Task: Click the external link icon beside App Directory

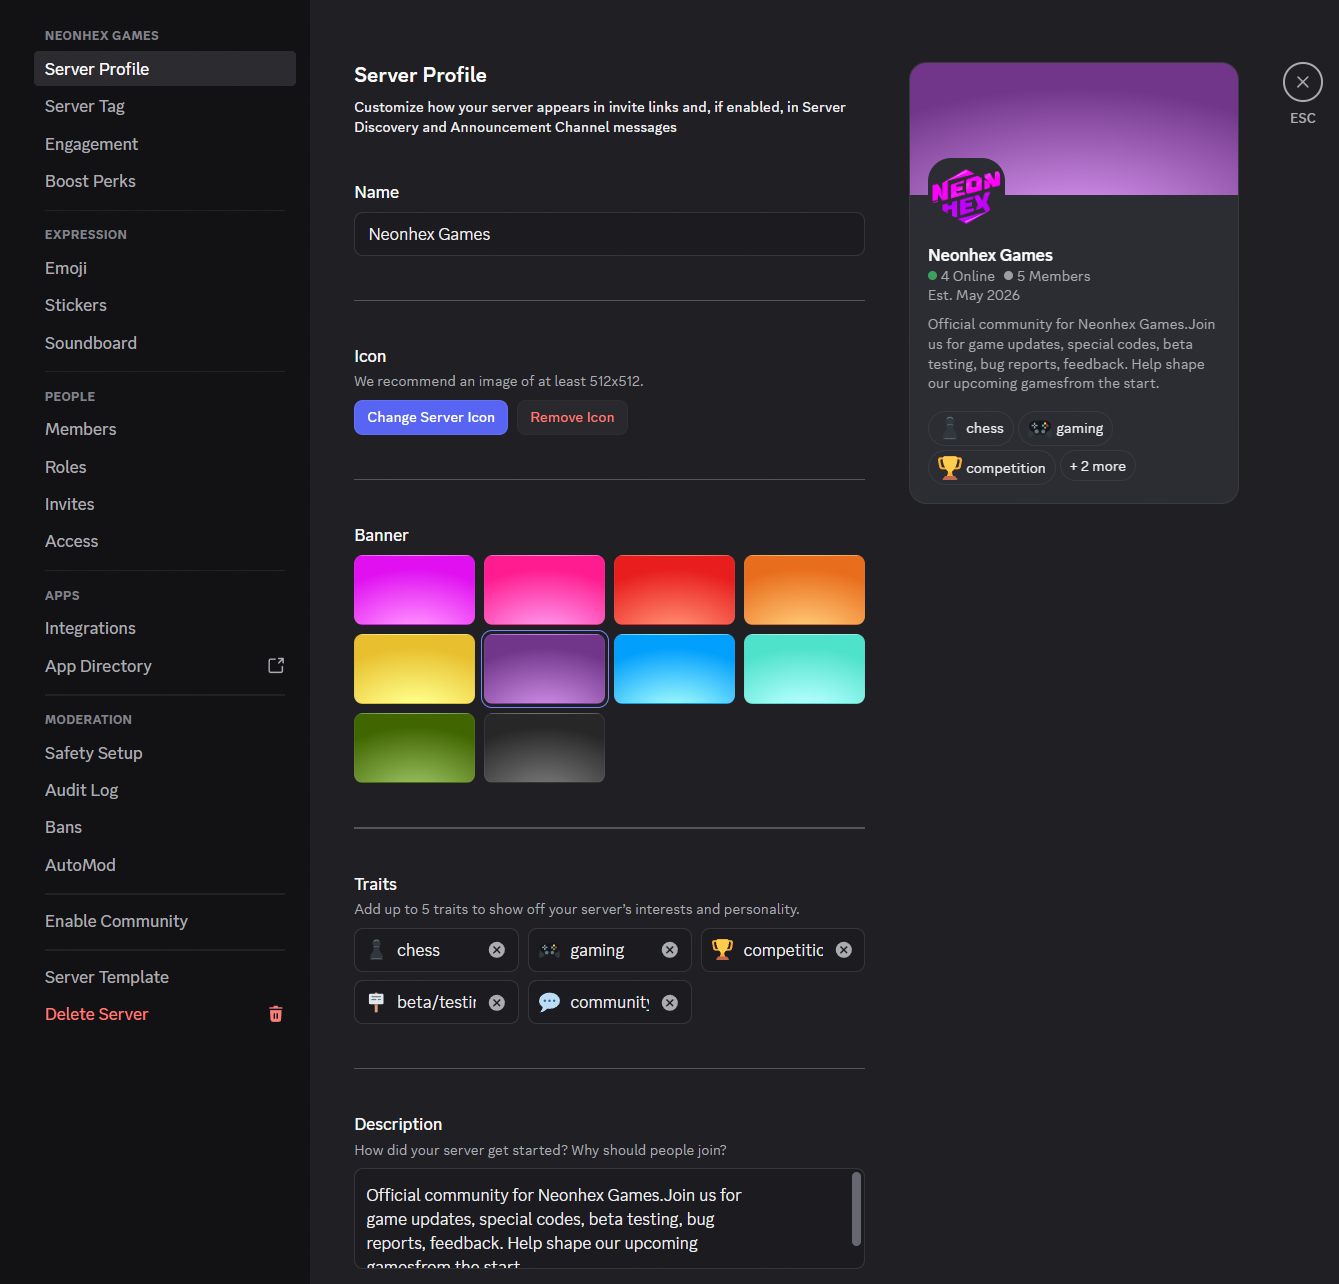Action: [276, 666]
